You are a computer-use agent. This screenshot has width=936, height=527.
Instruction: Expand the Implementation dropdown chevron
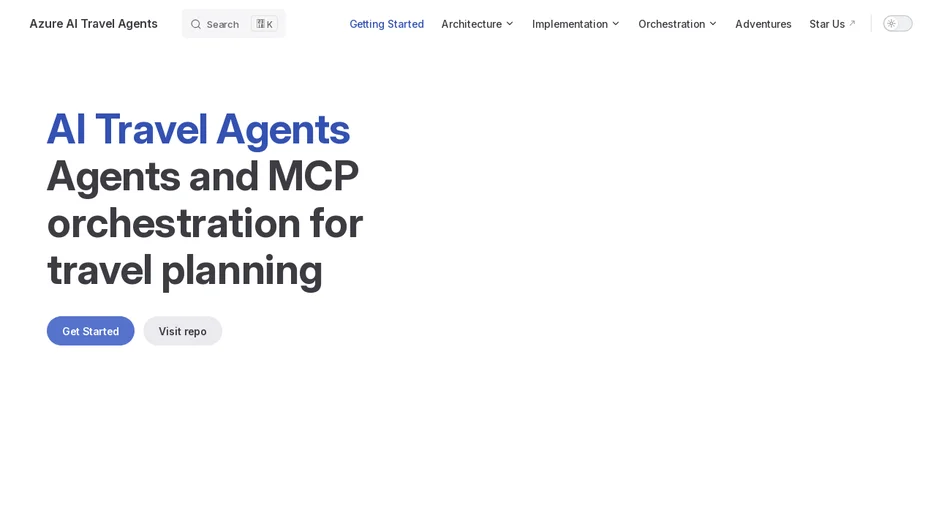(616, 24)
